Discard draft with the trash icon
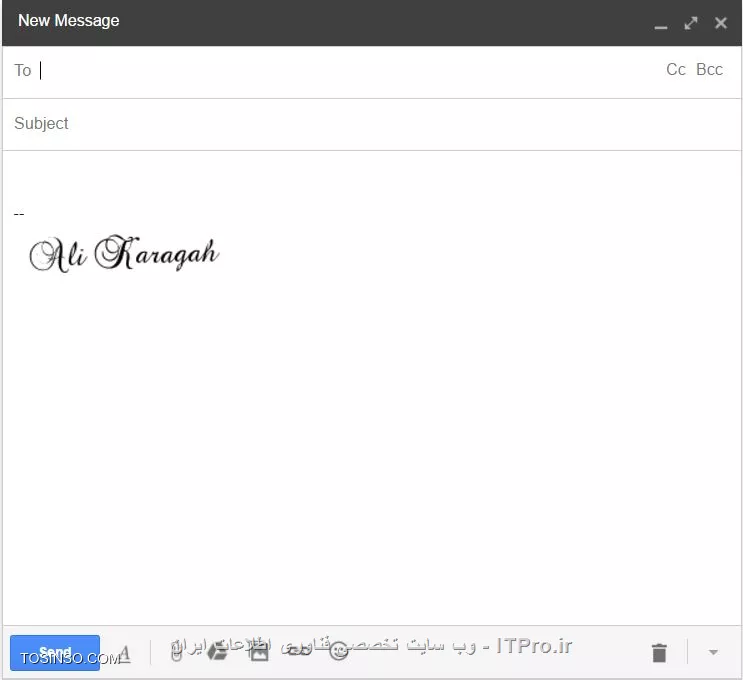 tap(659, 653)
